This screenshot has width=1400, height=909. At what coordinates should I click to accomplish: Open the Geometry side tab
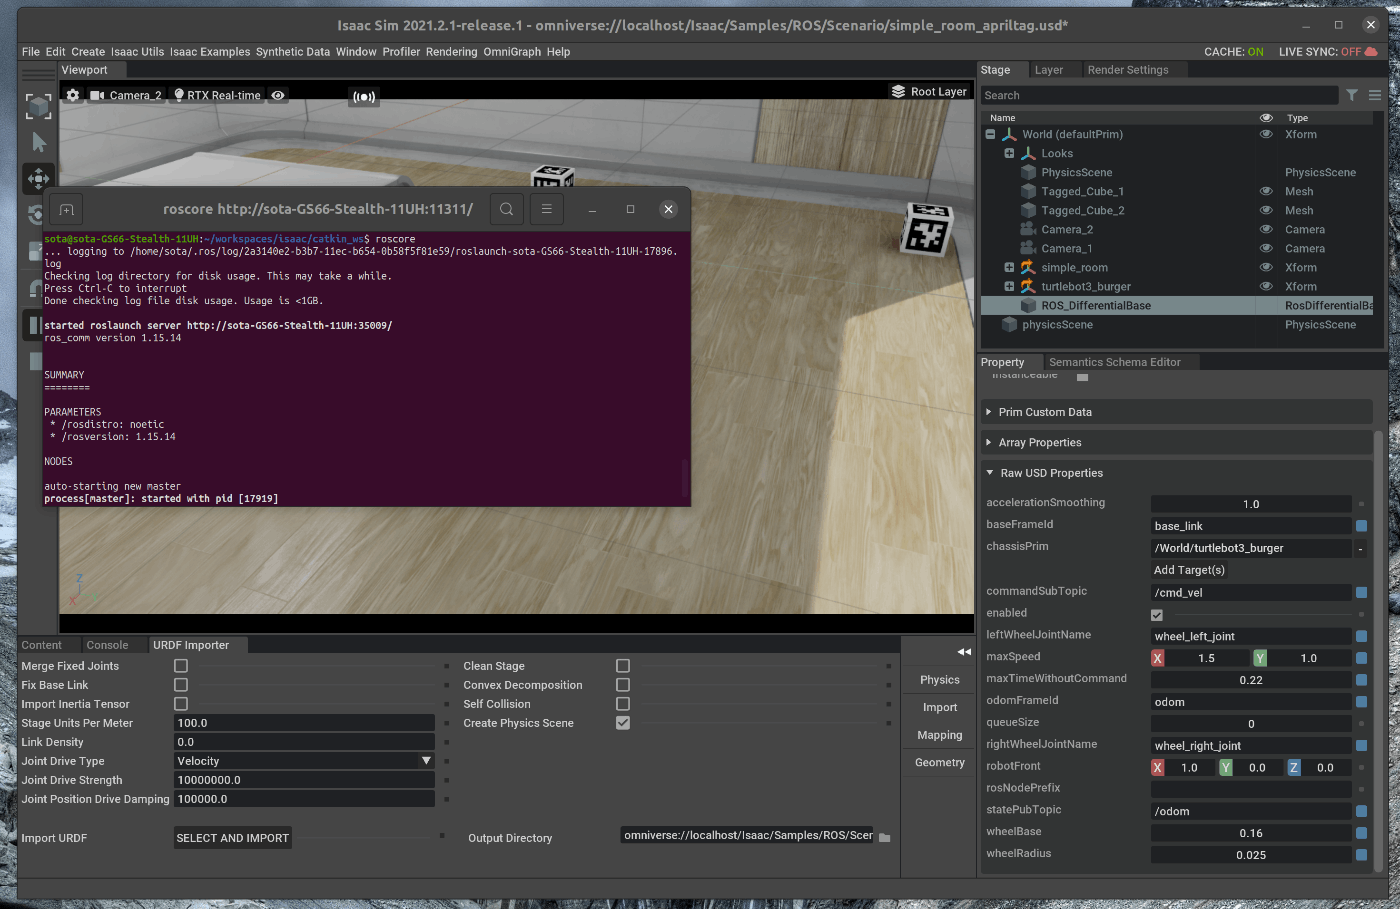940,762
